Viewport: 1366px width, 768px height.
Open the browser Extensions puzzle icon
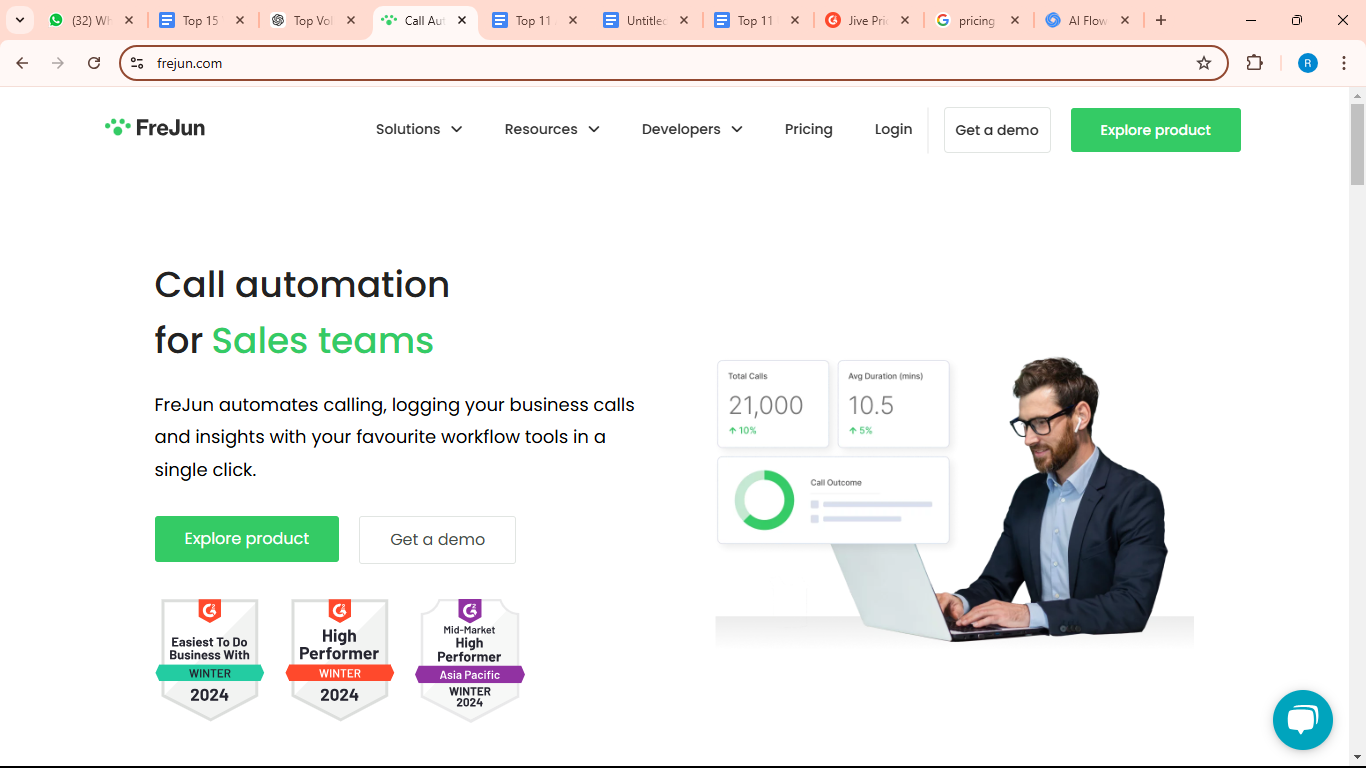[1254, 63]
